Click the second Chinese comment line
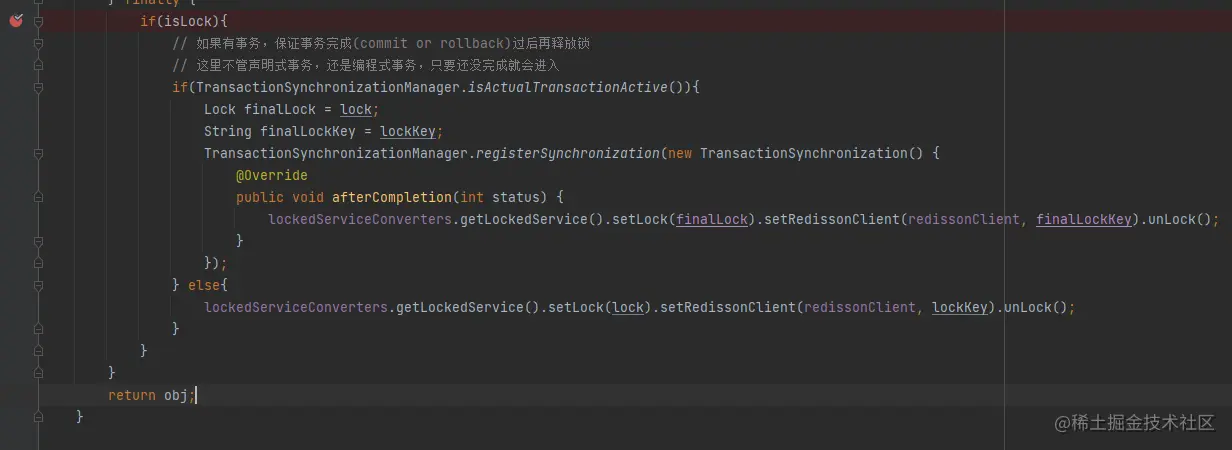Image resolution: width=1232 pixels, height=450 pixels. click(x=366, y=65)
